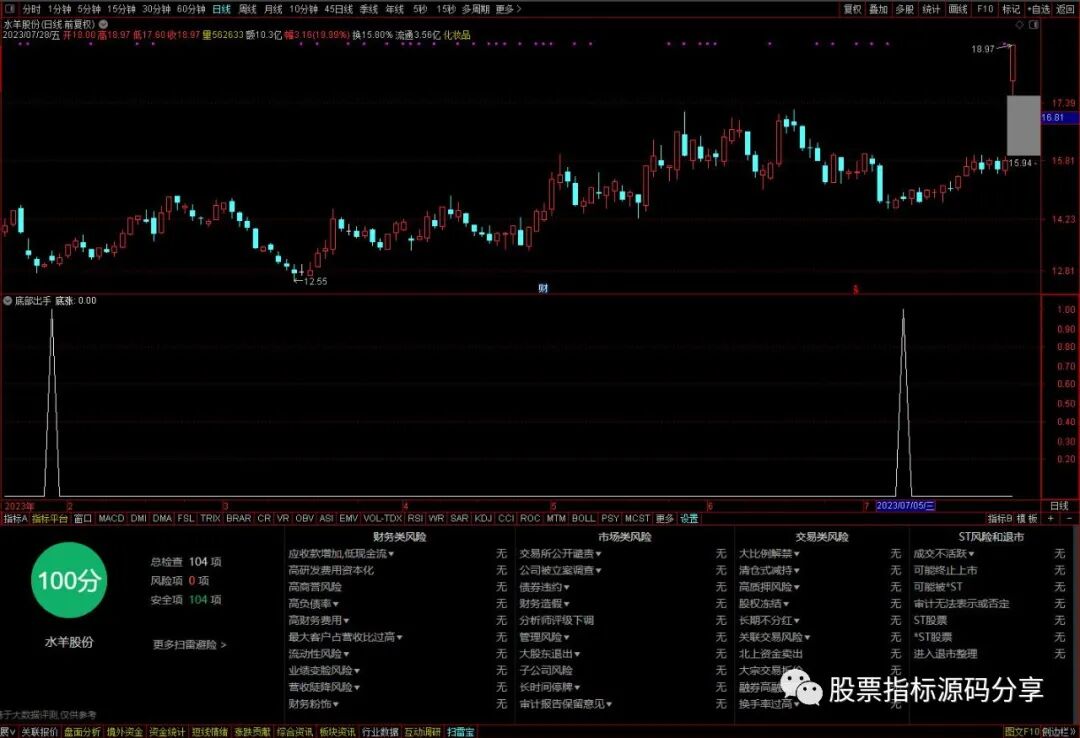This screenshot has height=738, width=1080.
Task: Select the BOLL indicator tab
Action: pos(583,518)
